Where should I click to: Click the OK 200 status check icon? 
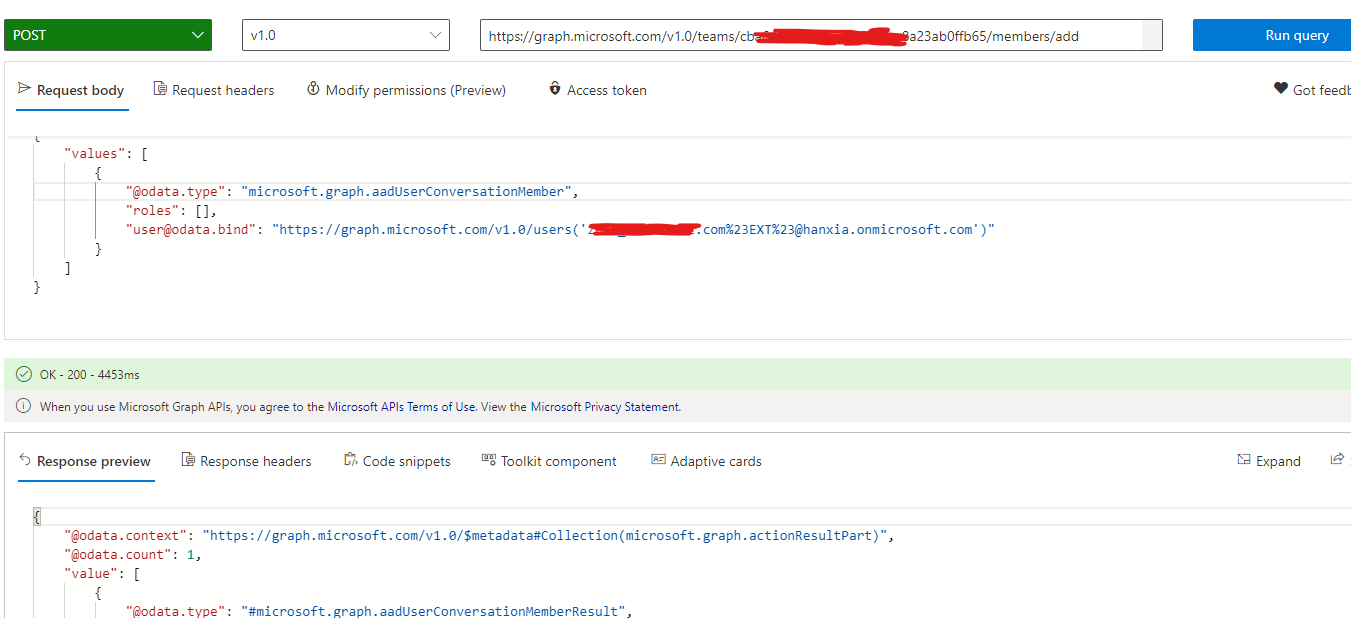pyautogui.click(x=25, y=374)
